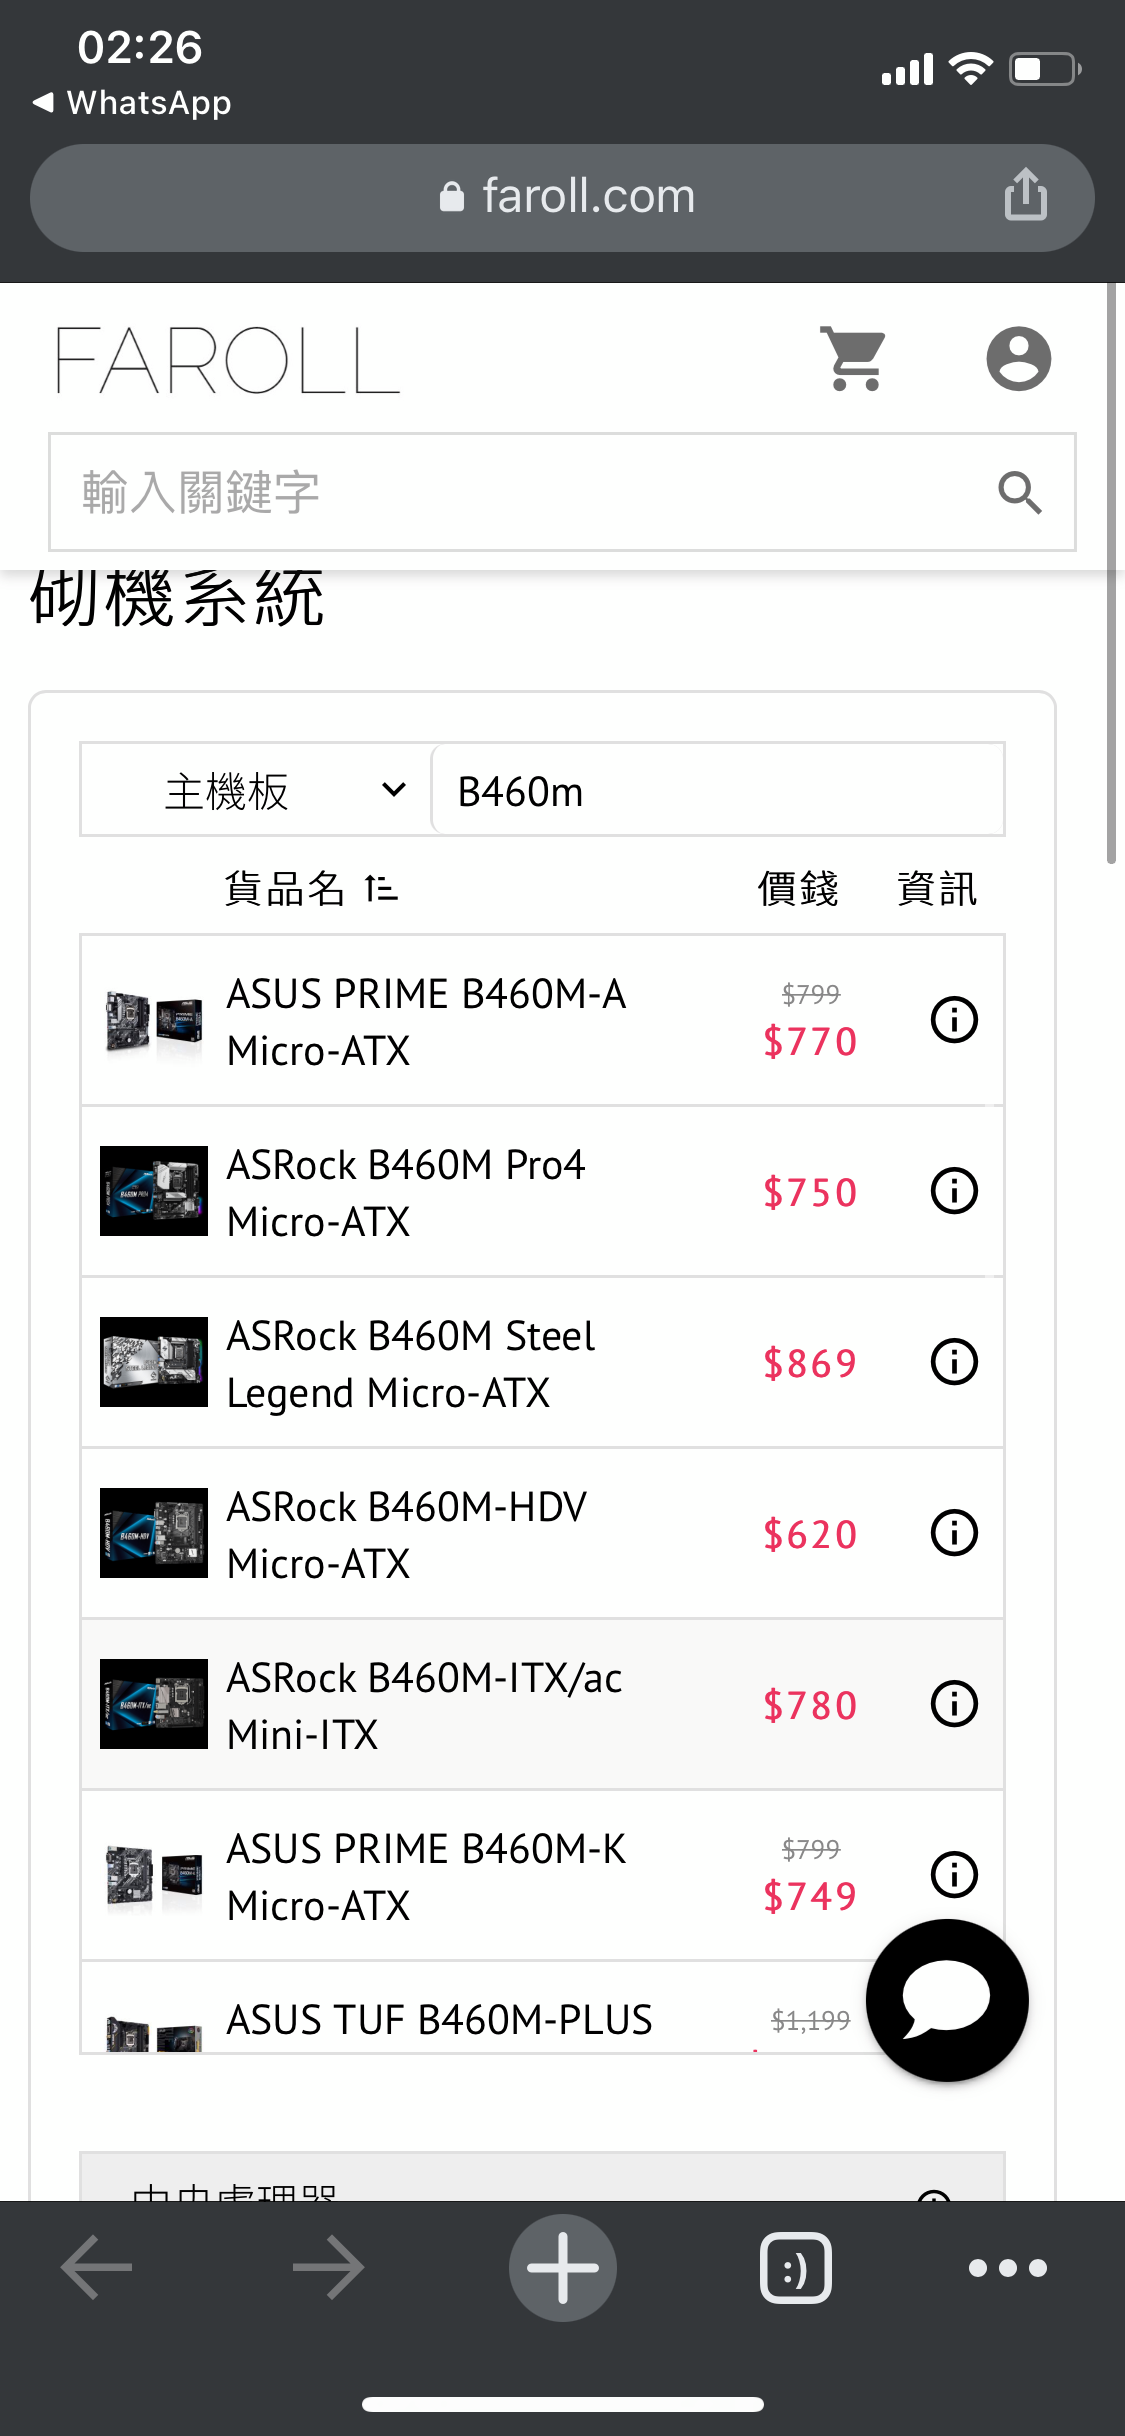Image resolution: width=1125 pixels, height=2436 pixels.
Task: Sort list by 貨品名 column
Action: 310,888
